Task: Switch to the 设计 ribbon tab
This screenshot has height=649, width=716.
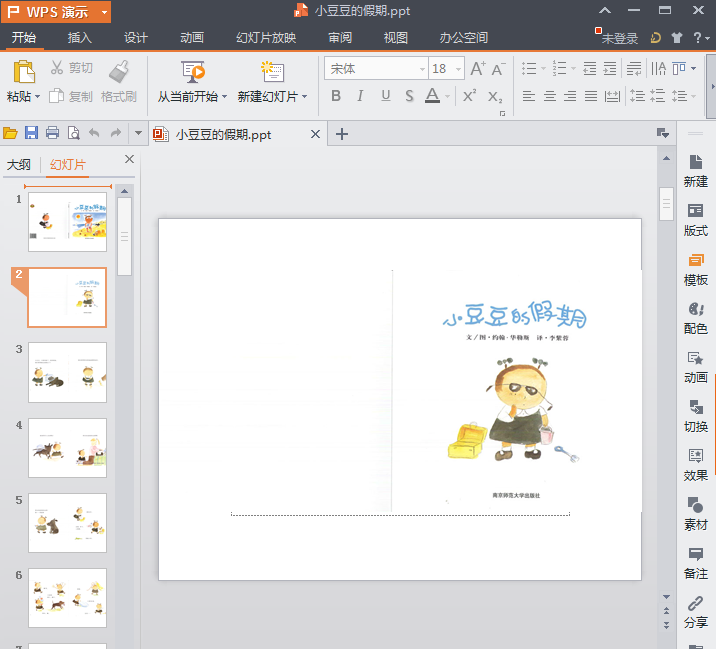Action: click(x=136, y=37)
